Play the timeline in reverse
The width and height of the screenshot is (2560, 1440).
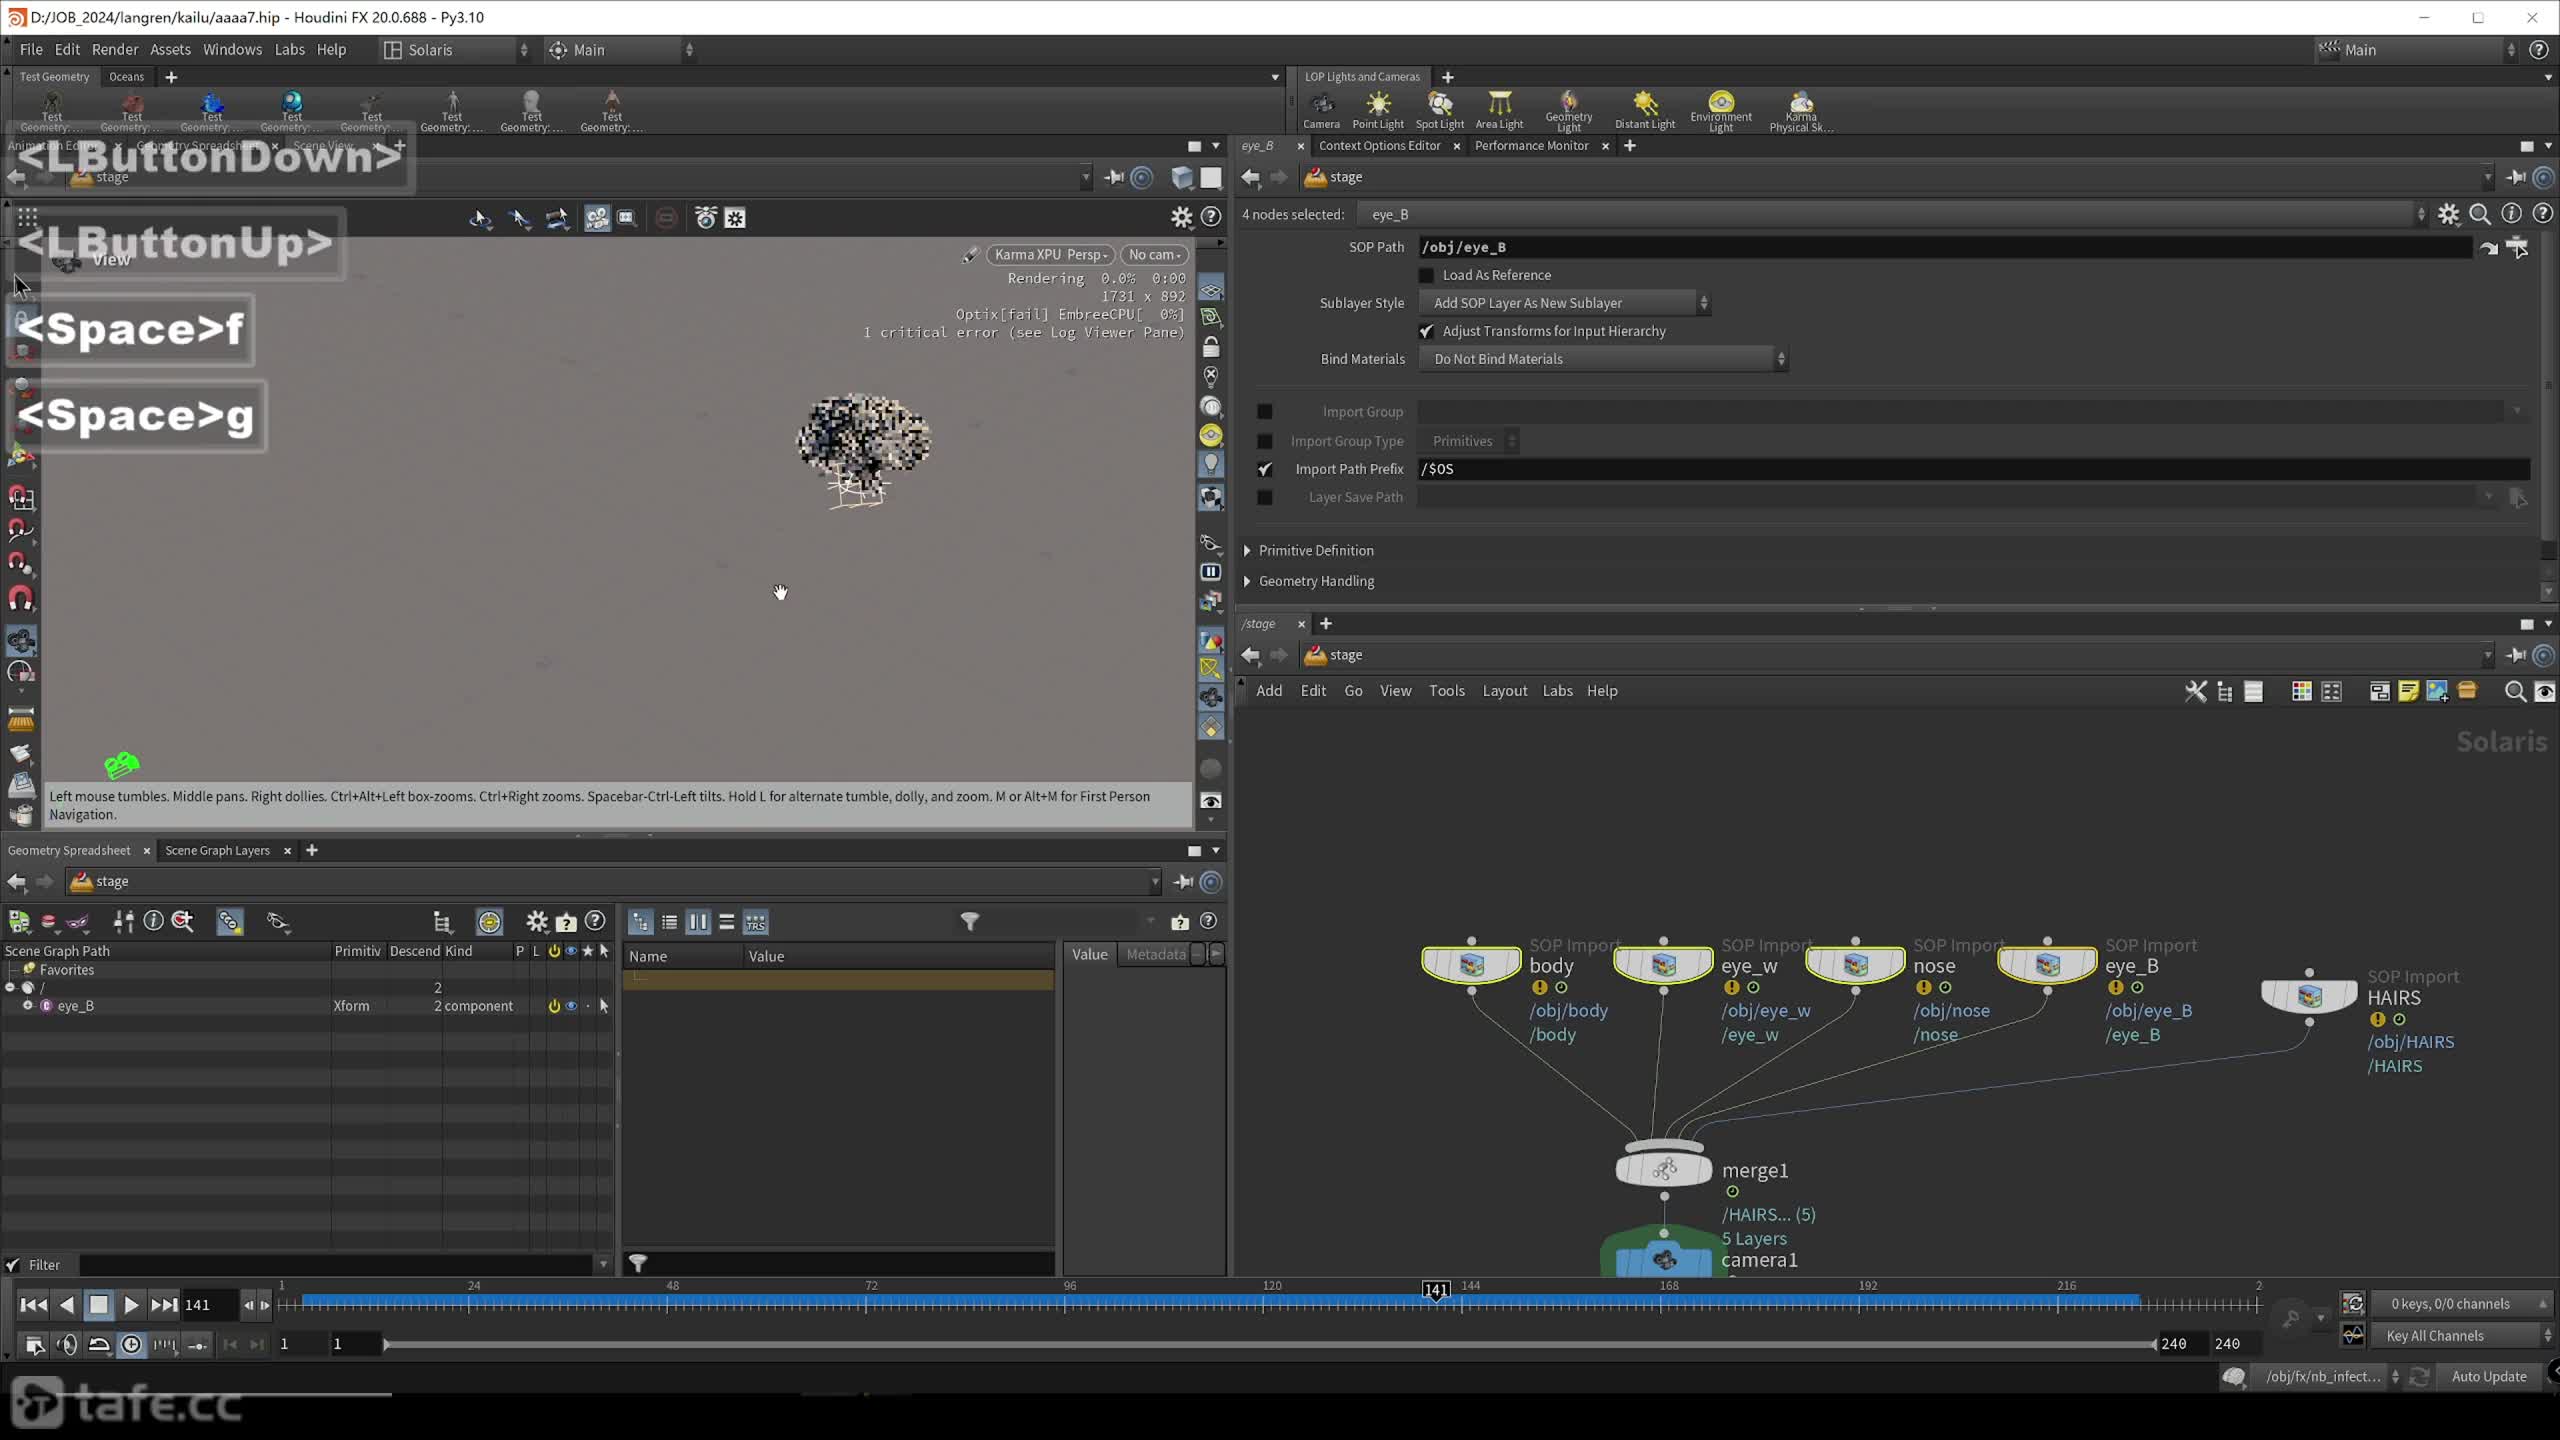pyautogui.click(x=66, y=1304)
